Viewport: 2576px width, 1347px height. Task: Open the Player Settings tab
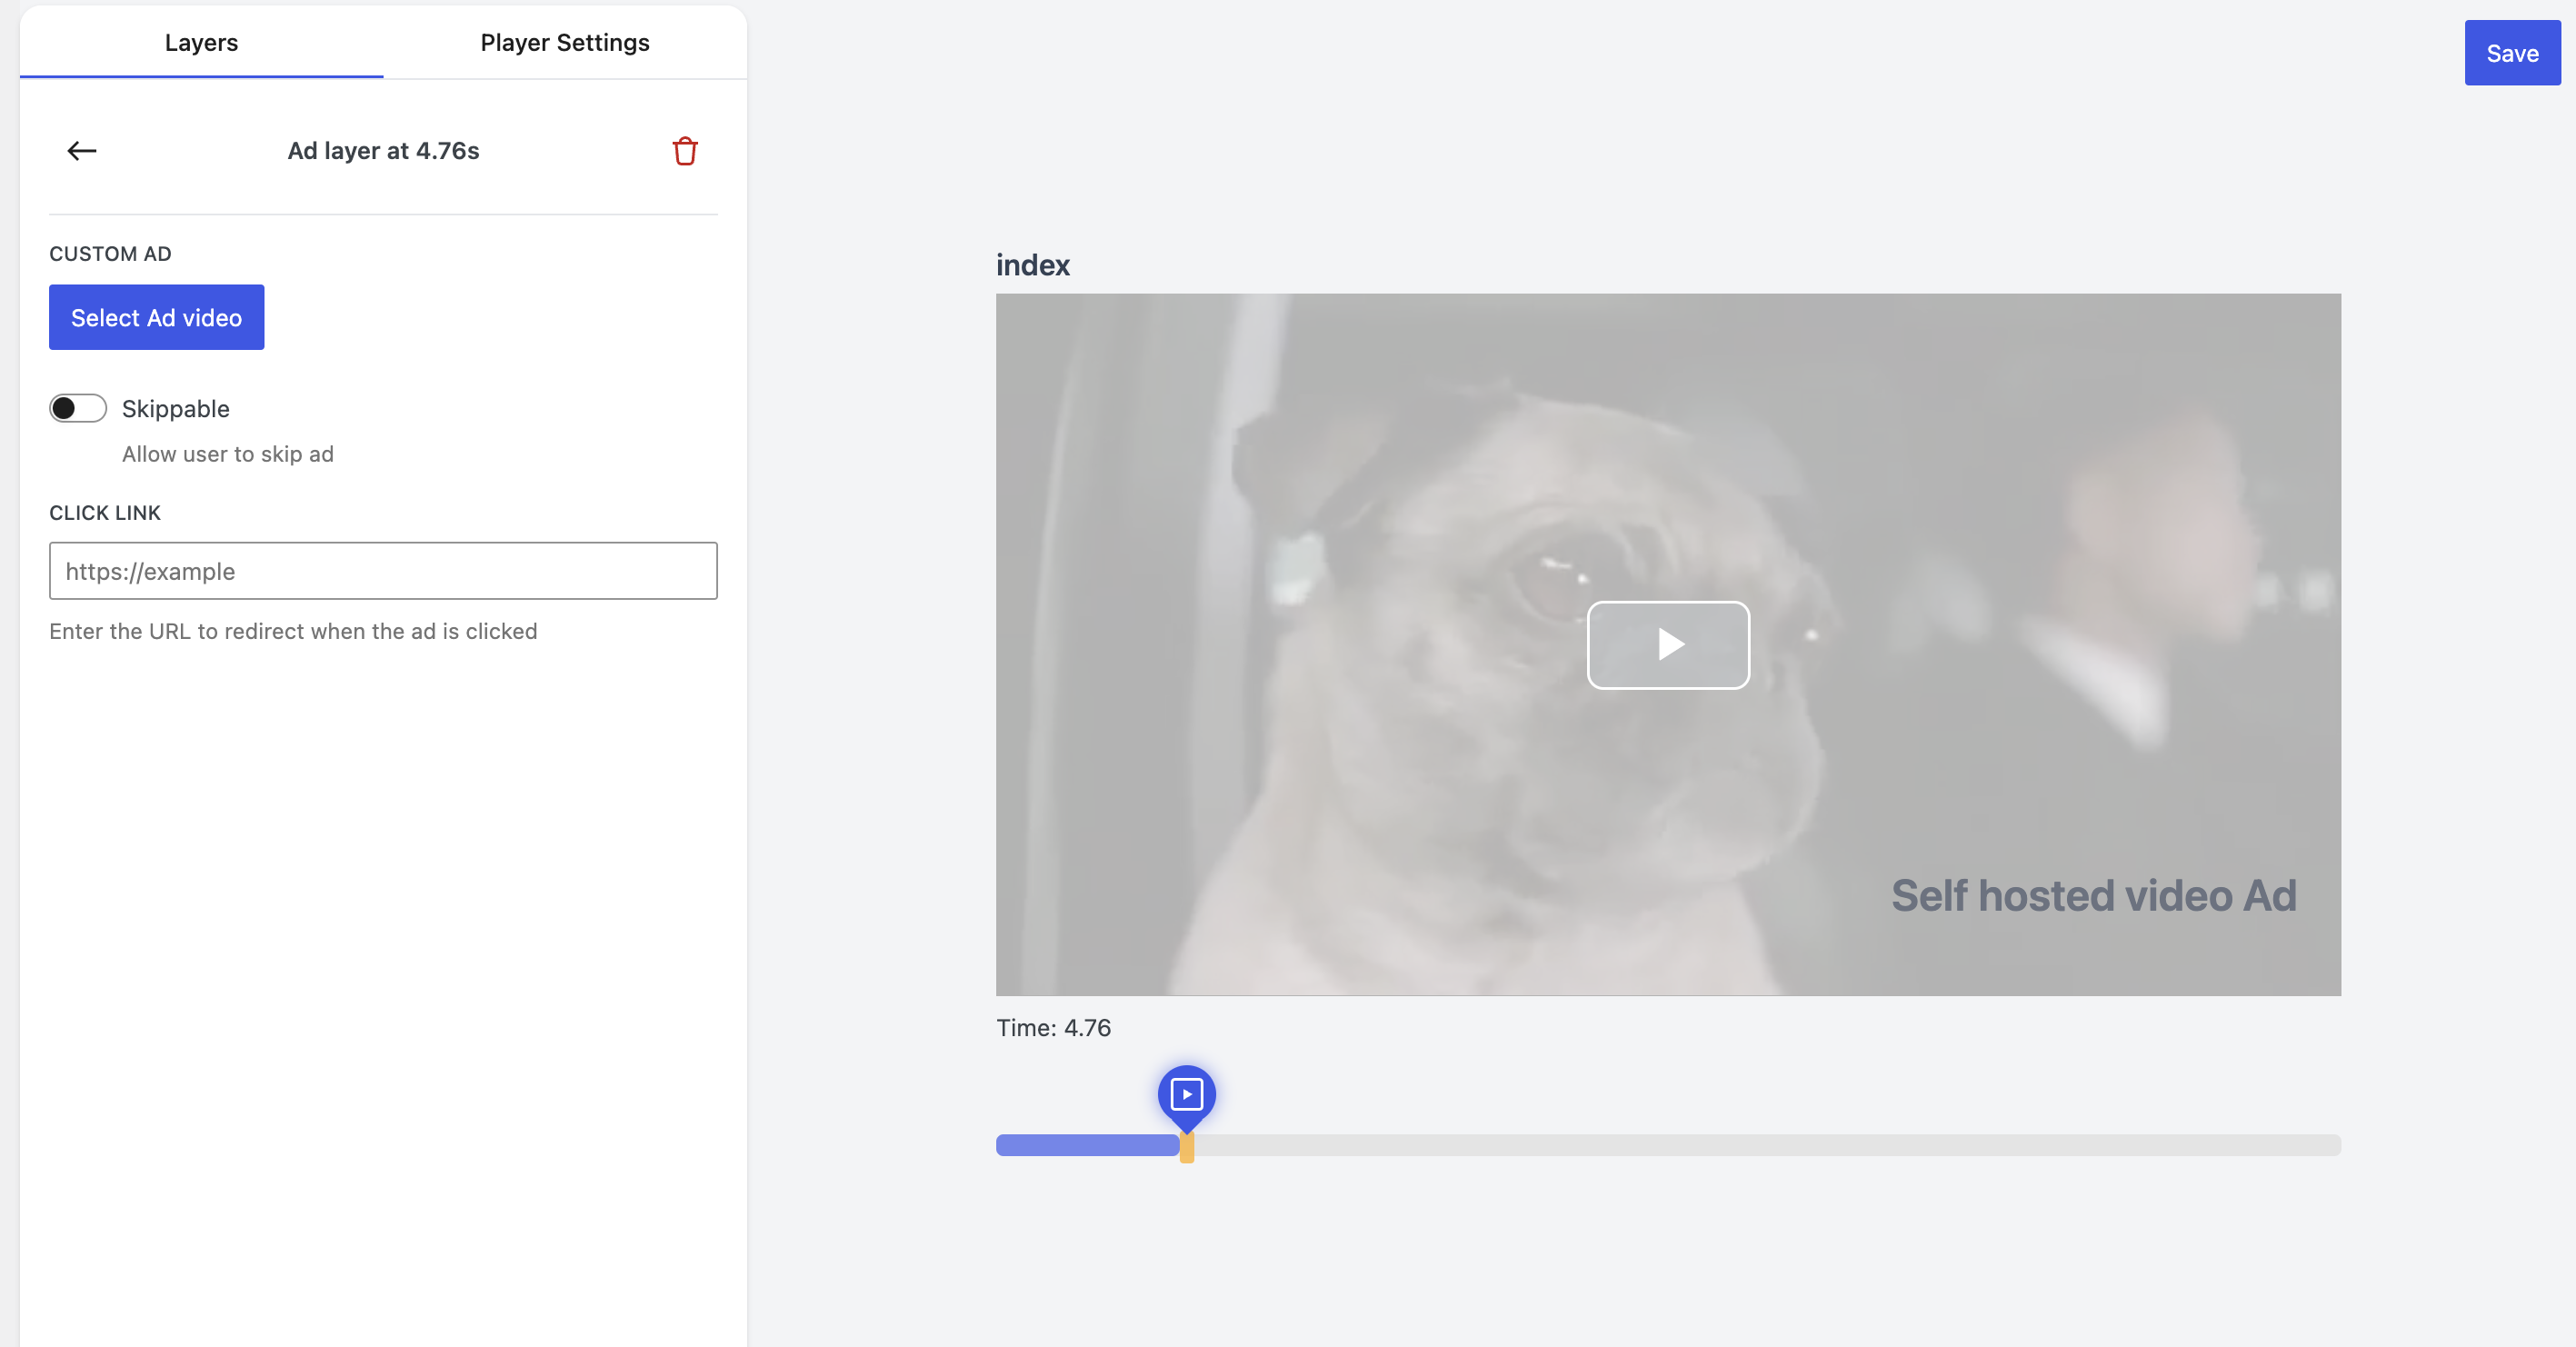pos(564,43)
